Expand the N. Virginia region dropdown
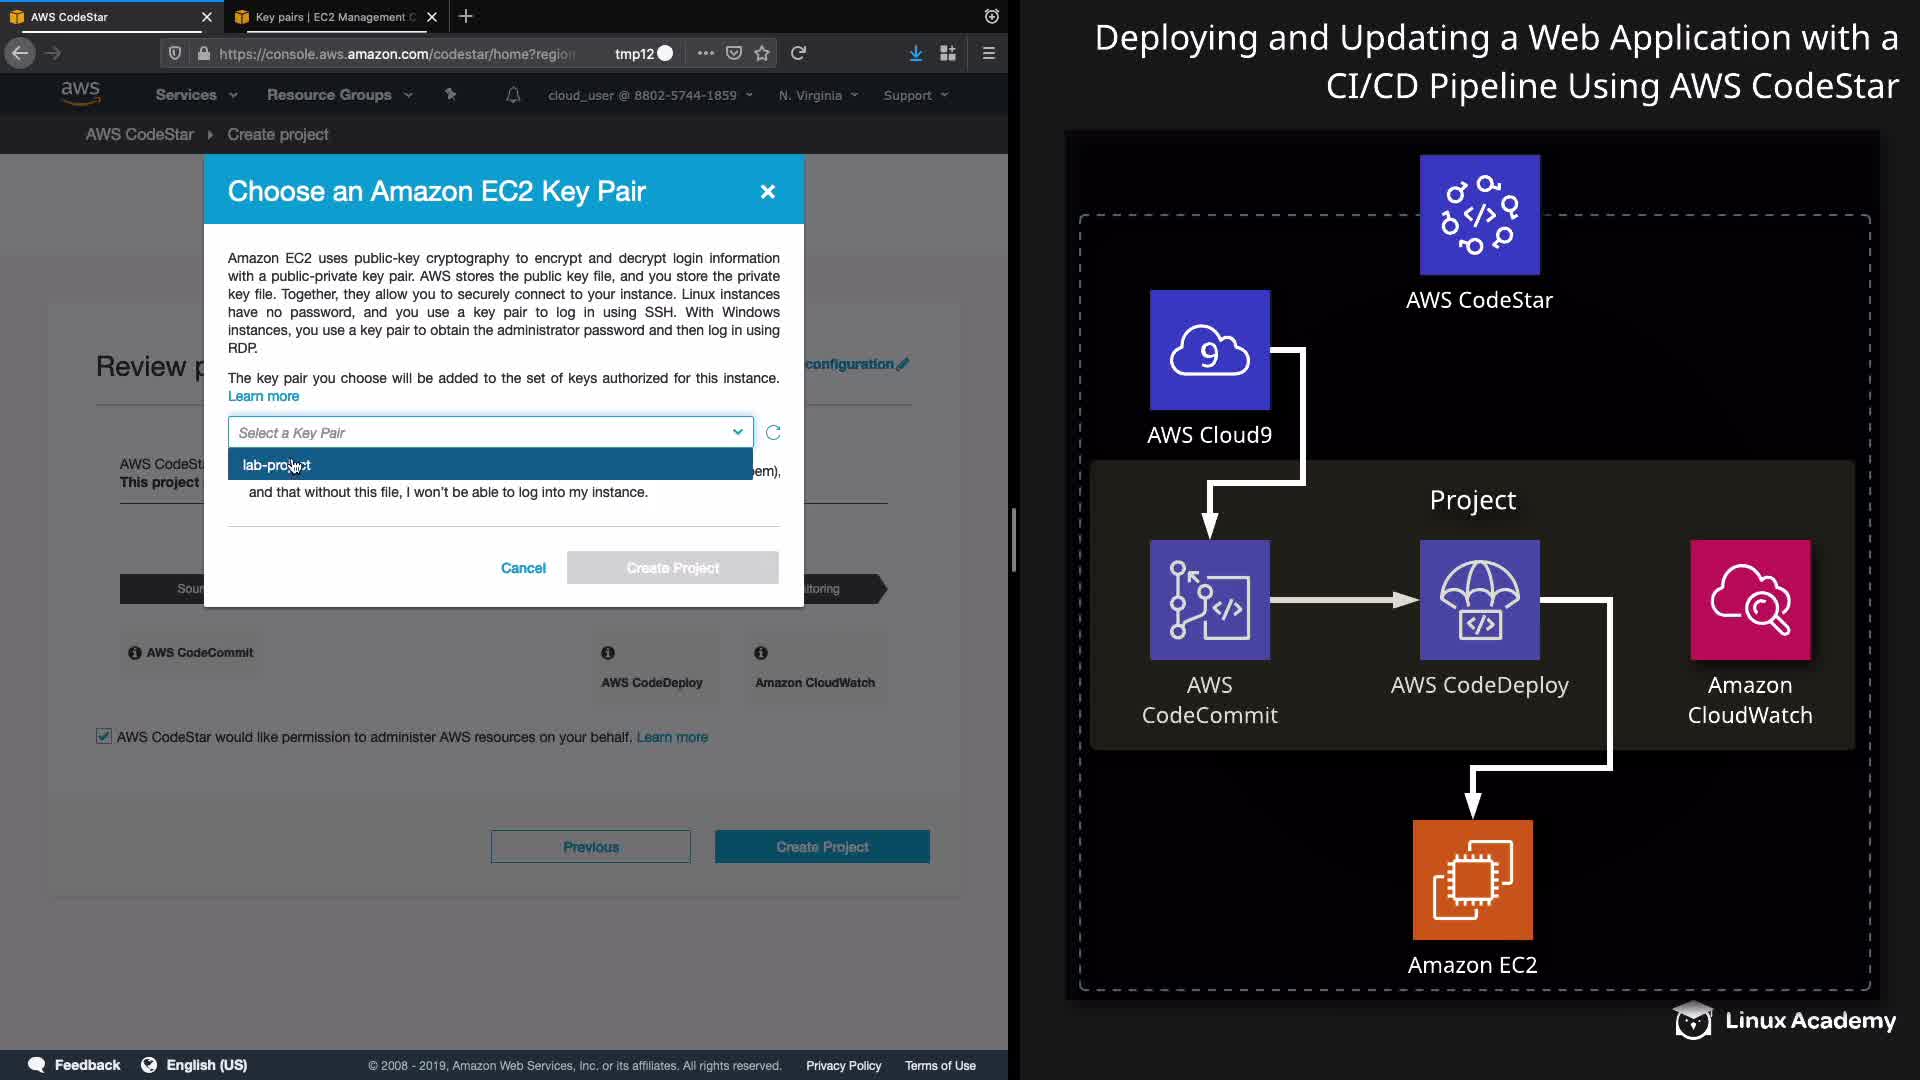Image resolution: width=1920 pixels, height=1080 pixels. [818, 95]
